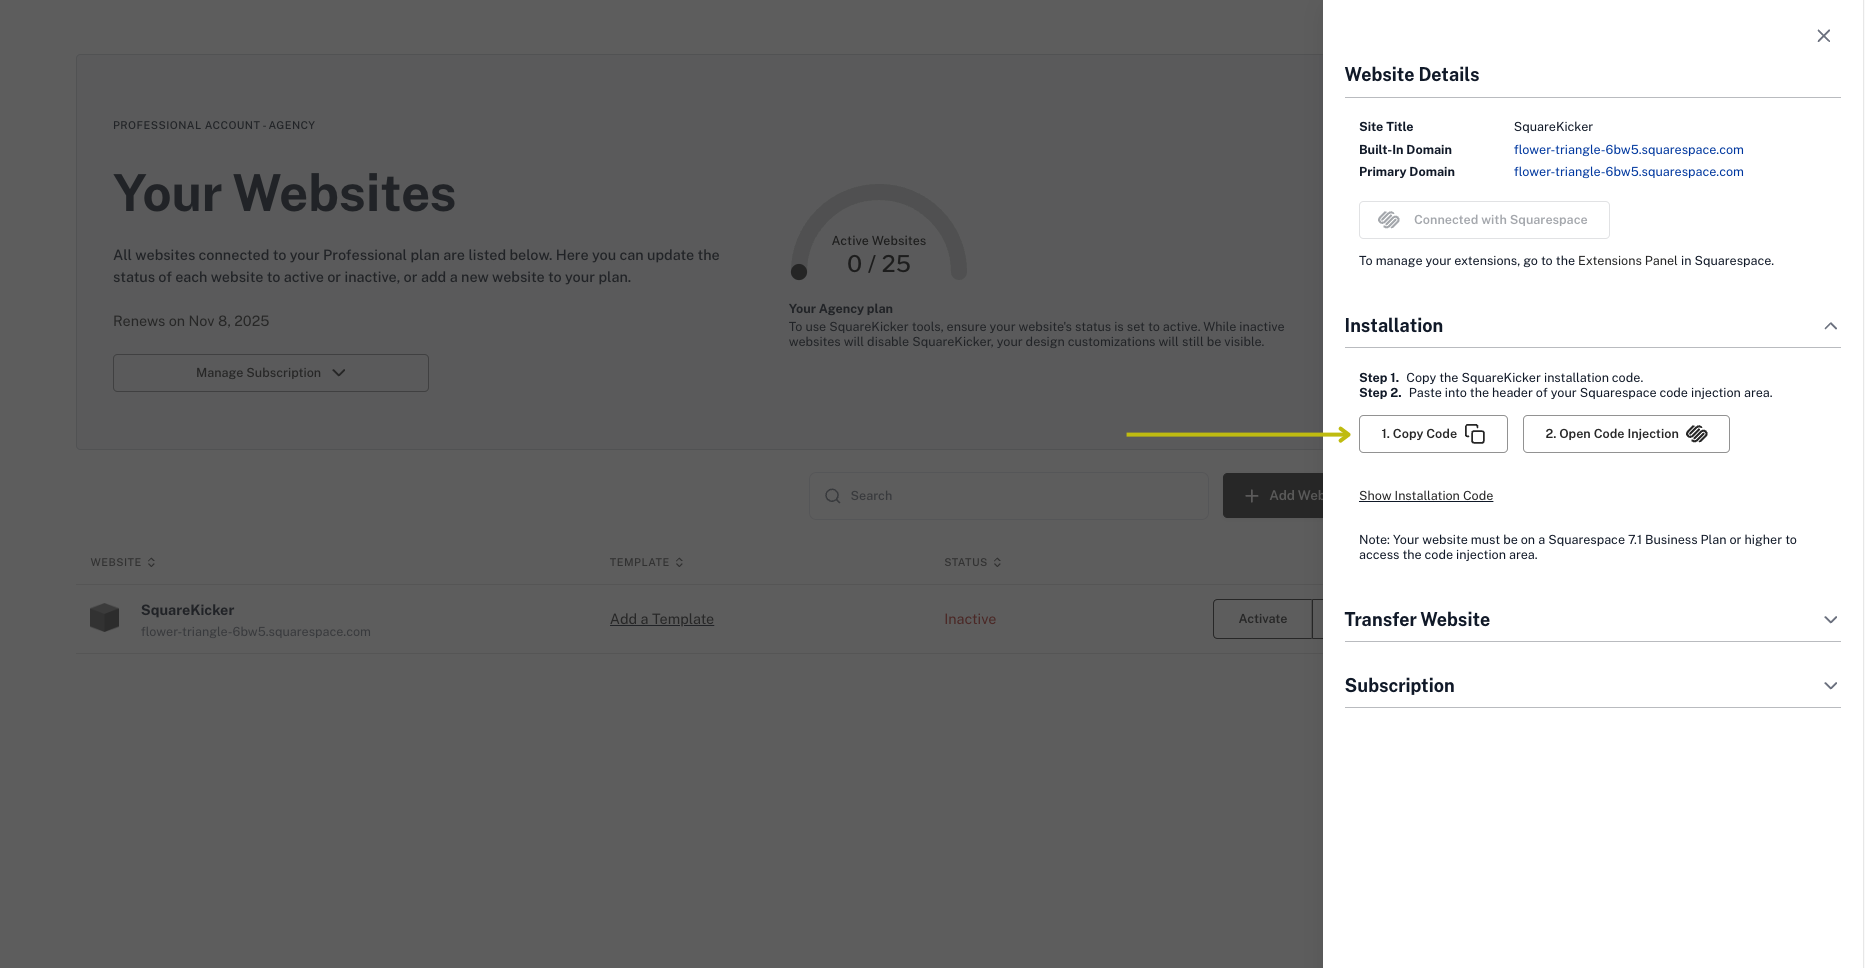
Task: Open the Manage Subscription dropdown
Action: pyautogui.click(x=271, y=373)
